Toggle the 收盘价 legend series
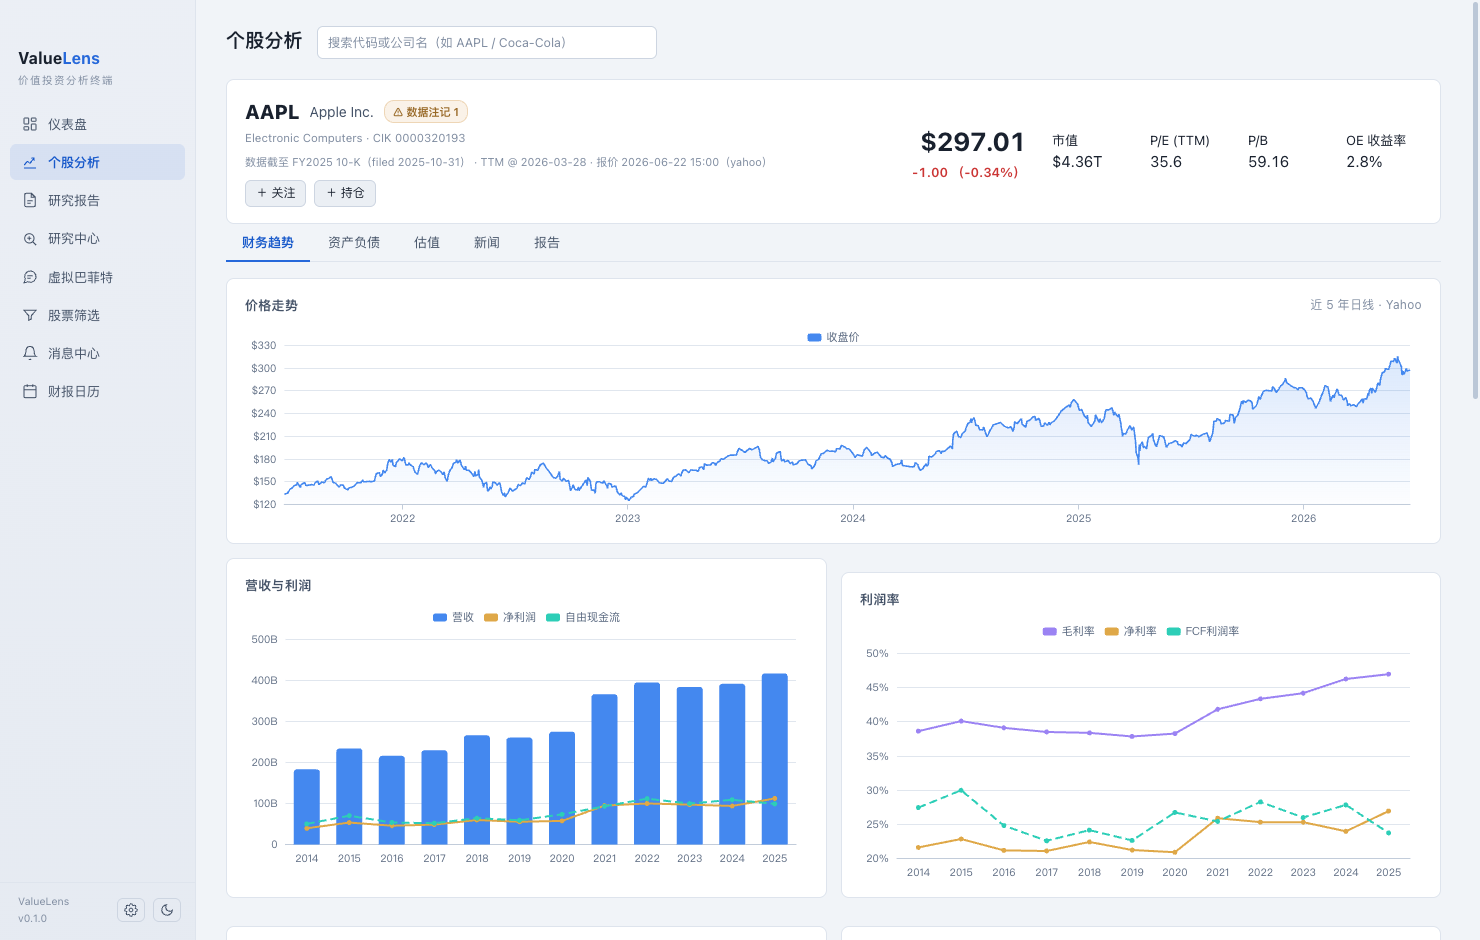This screenshot has height=940, width=1480. pyautogui.click(x=833, y=337)
